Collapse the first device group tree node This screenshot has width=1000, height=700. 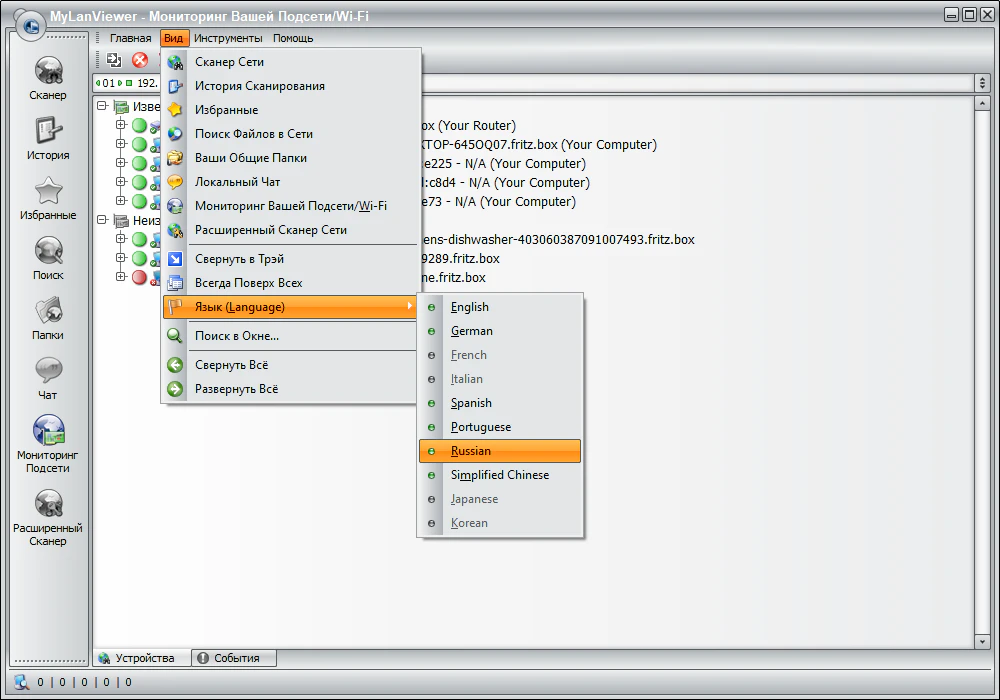[x=102, y=107]
